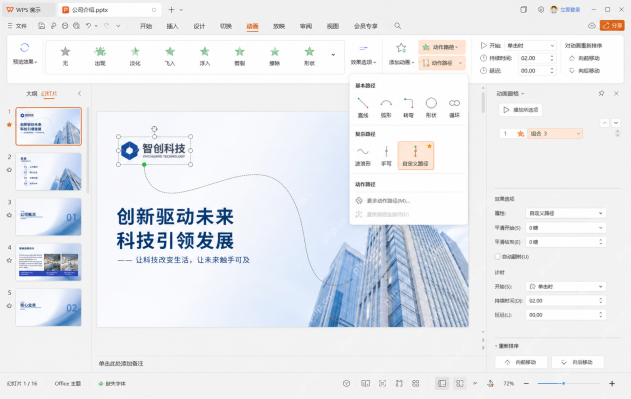Click the cloud sync icon near share
The image size is (631, 399).
pos(592,26)
